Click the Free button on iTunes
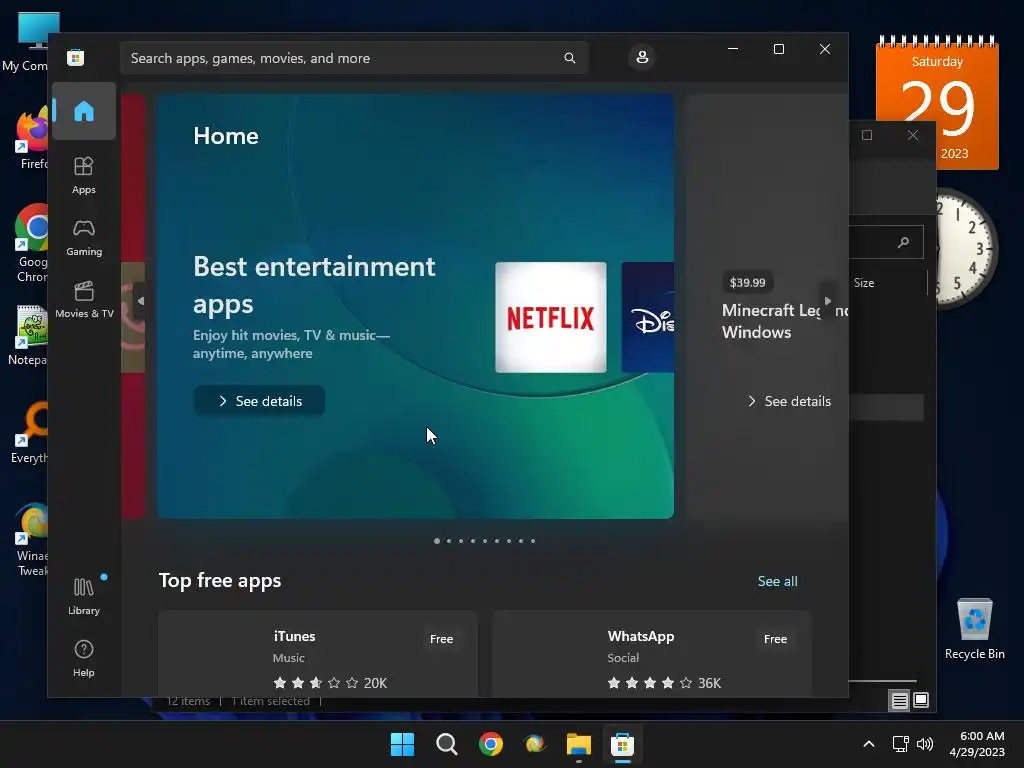1024x768 pixels. [x=441, y=639]
